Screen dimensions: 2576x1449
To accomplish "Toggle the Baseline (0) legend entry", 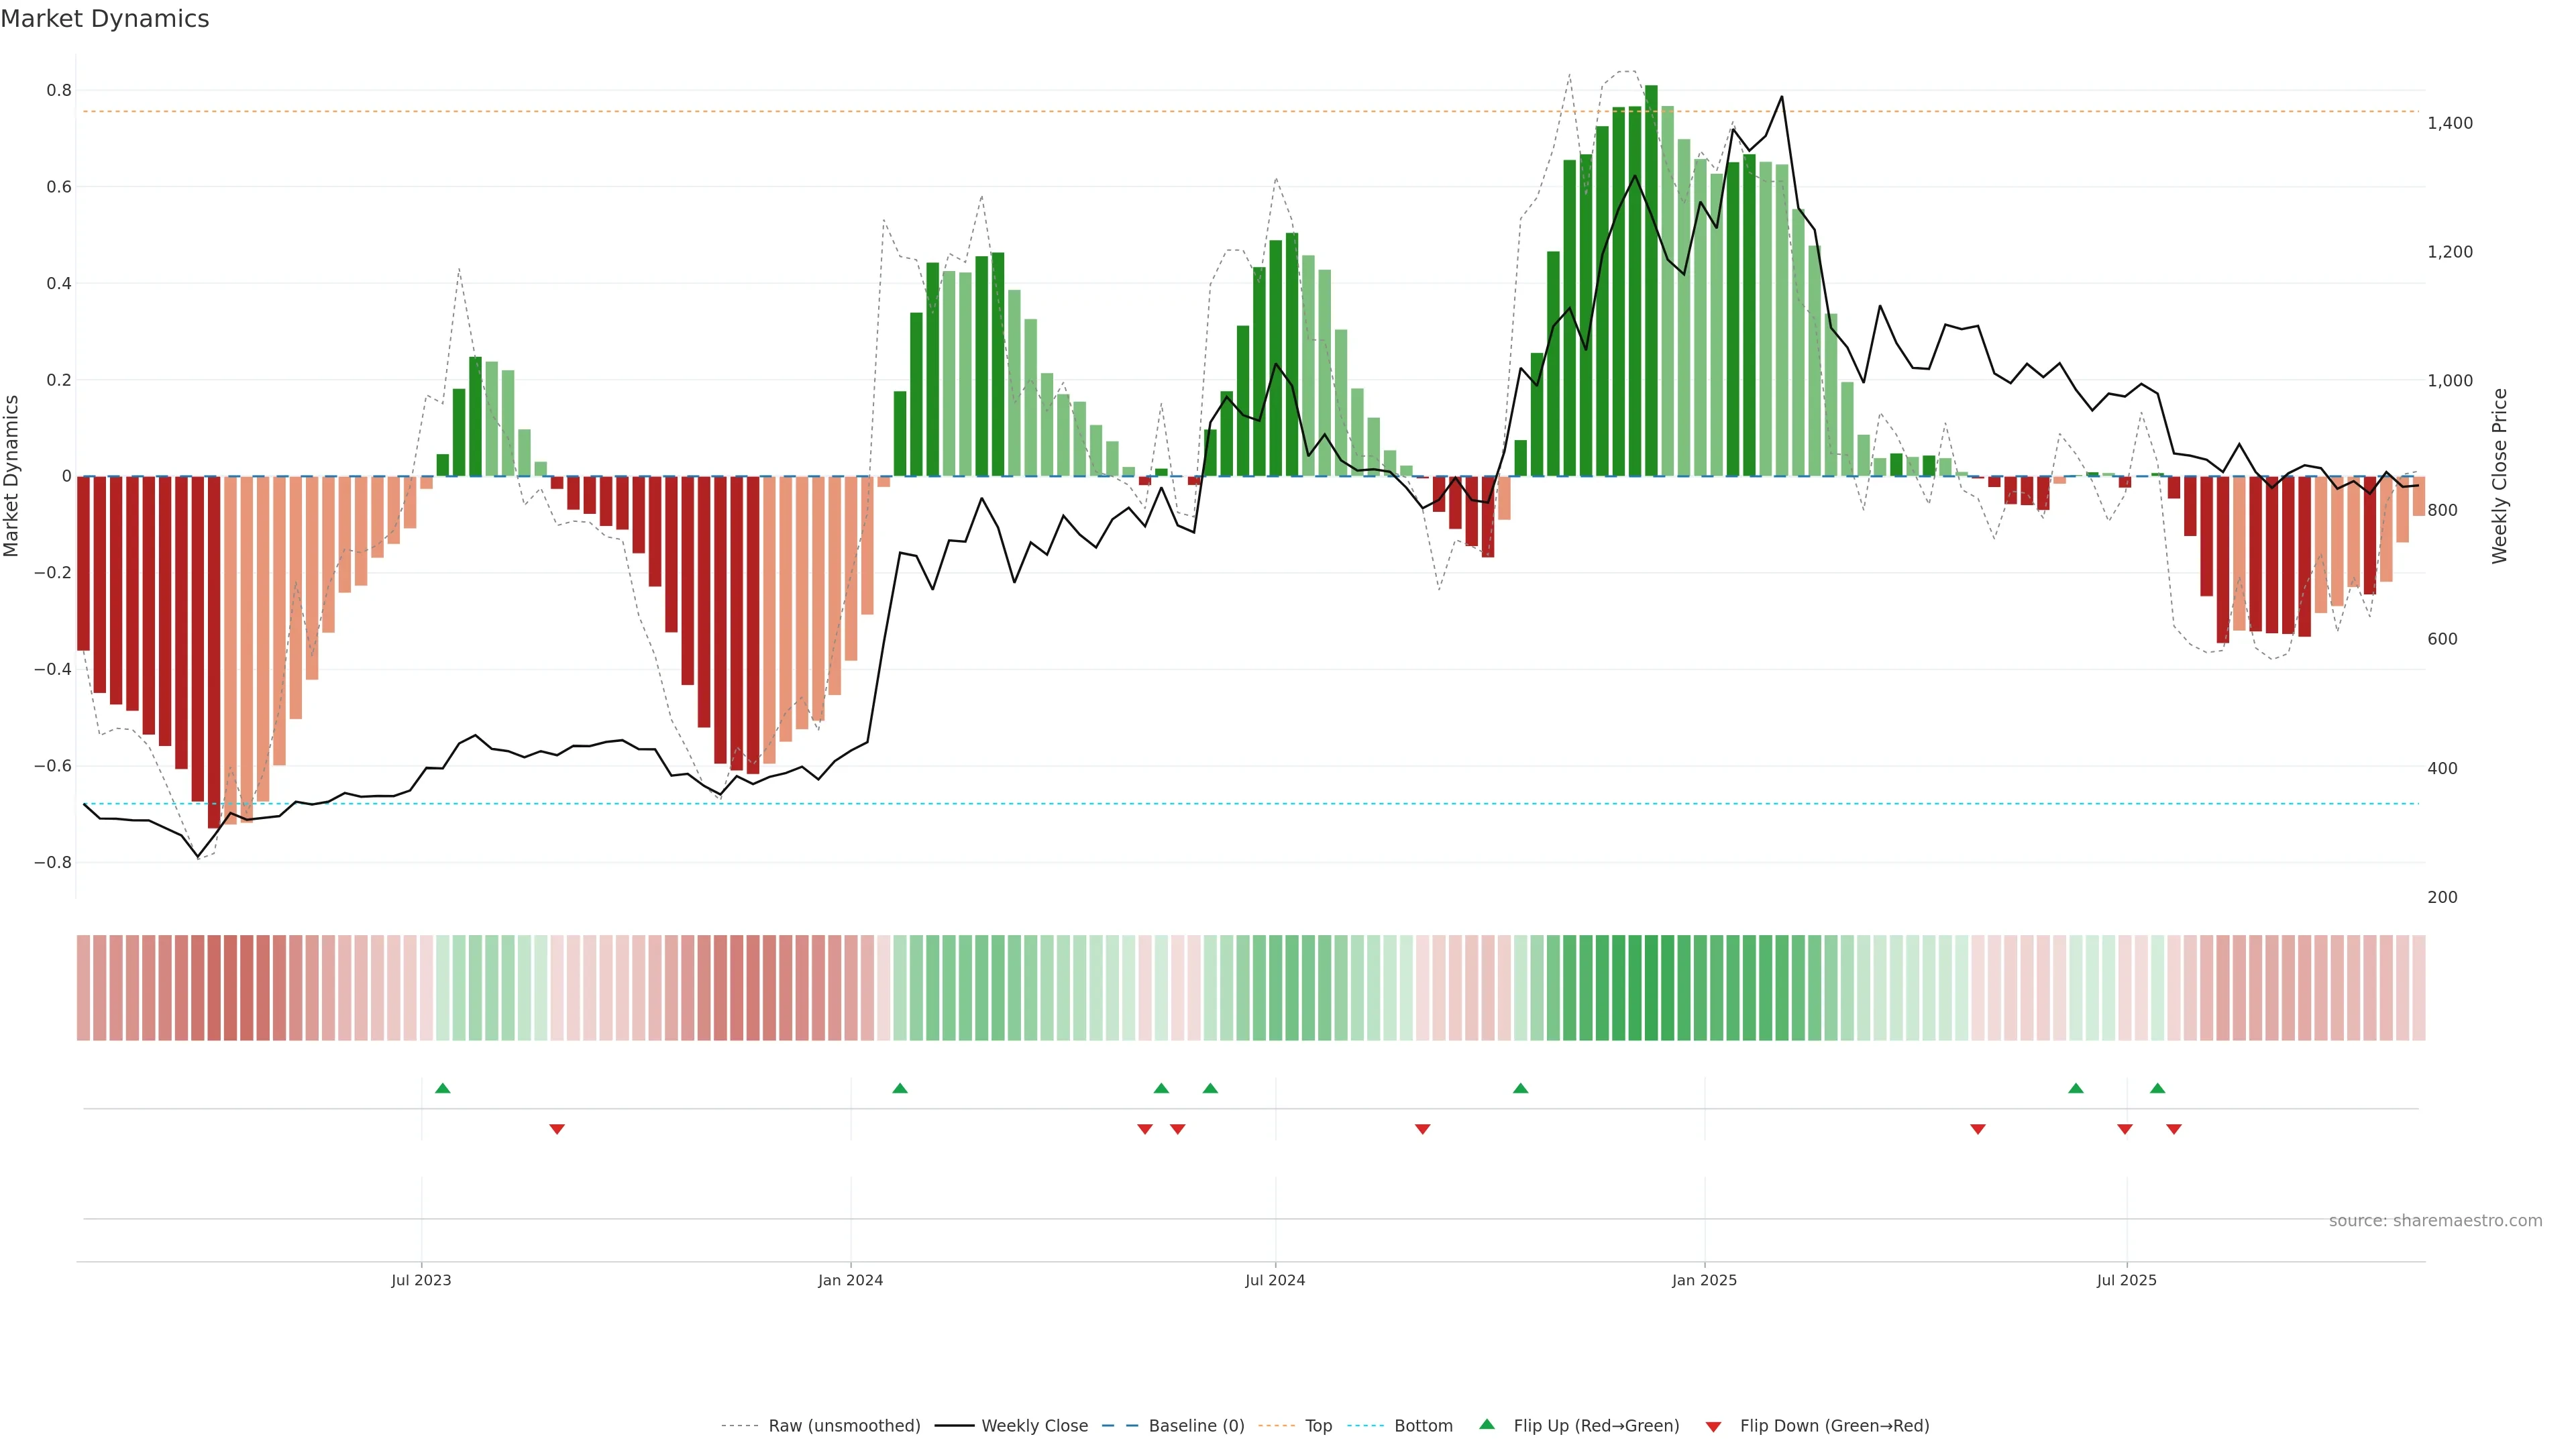I will point(1196,1426).
